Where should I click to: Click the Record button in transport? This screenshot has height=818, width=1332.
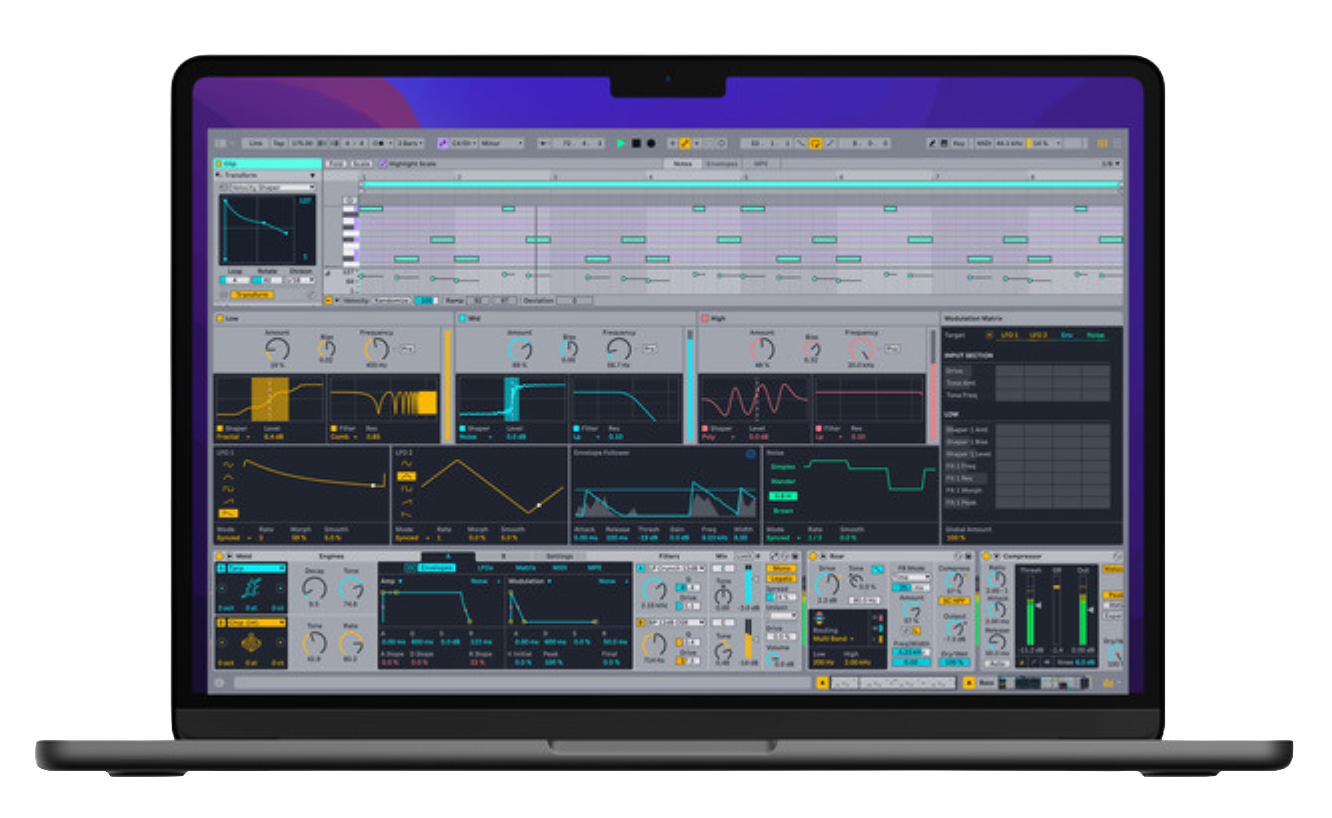click(x=651, y=144)
